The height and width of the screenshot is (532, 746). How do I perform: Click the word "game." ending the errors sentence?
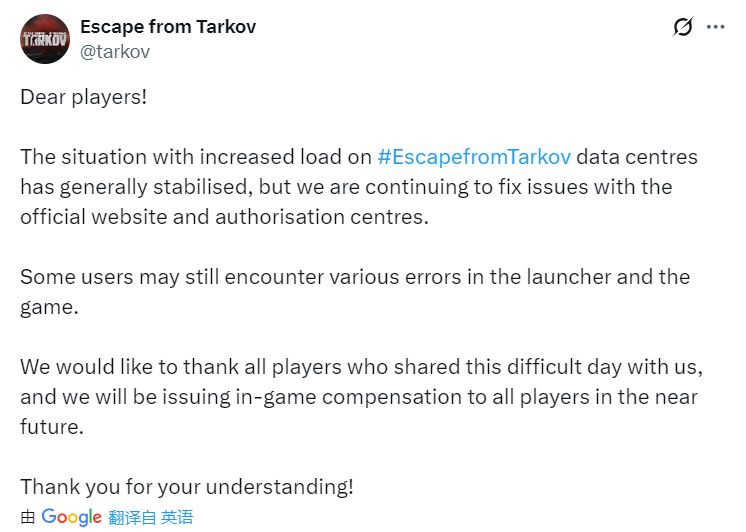pyautogui.click(x=49, y=307)
